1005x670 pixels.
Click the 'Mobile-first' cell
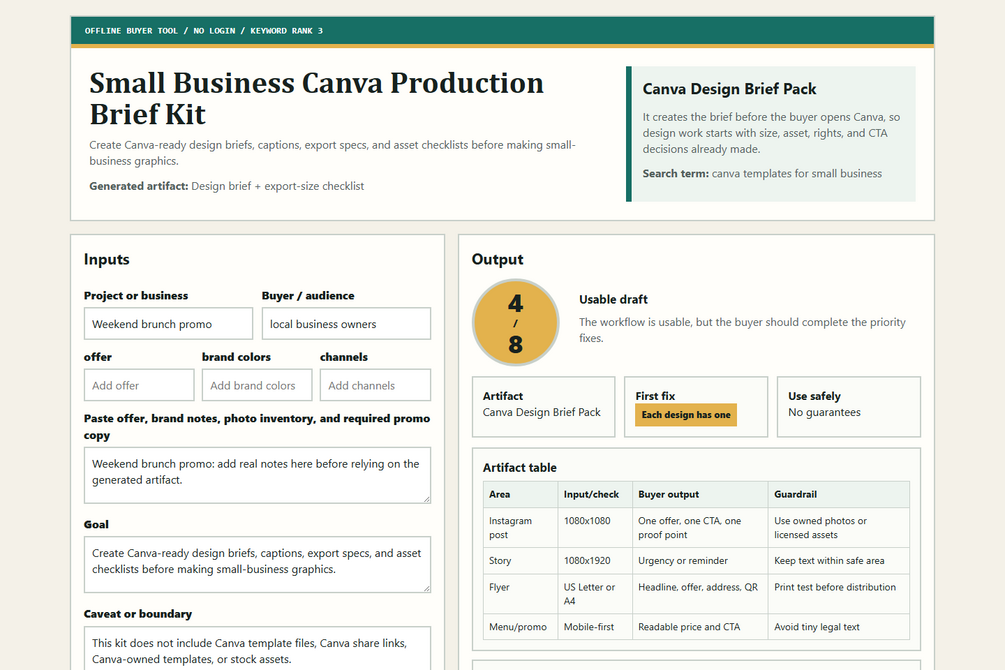pos(595,627)
